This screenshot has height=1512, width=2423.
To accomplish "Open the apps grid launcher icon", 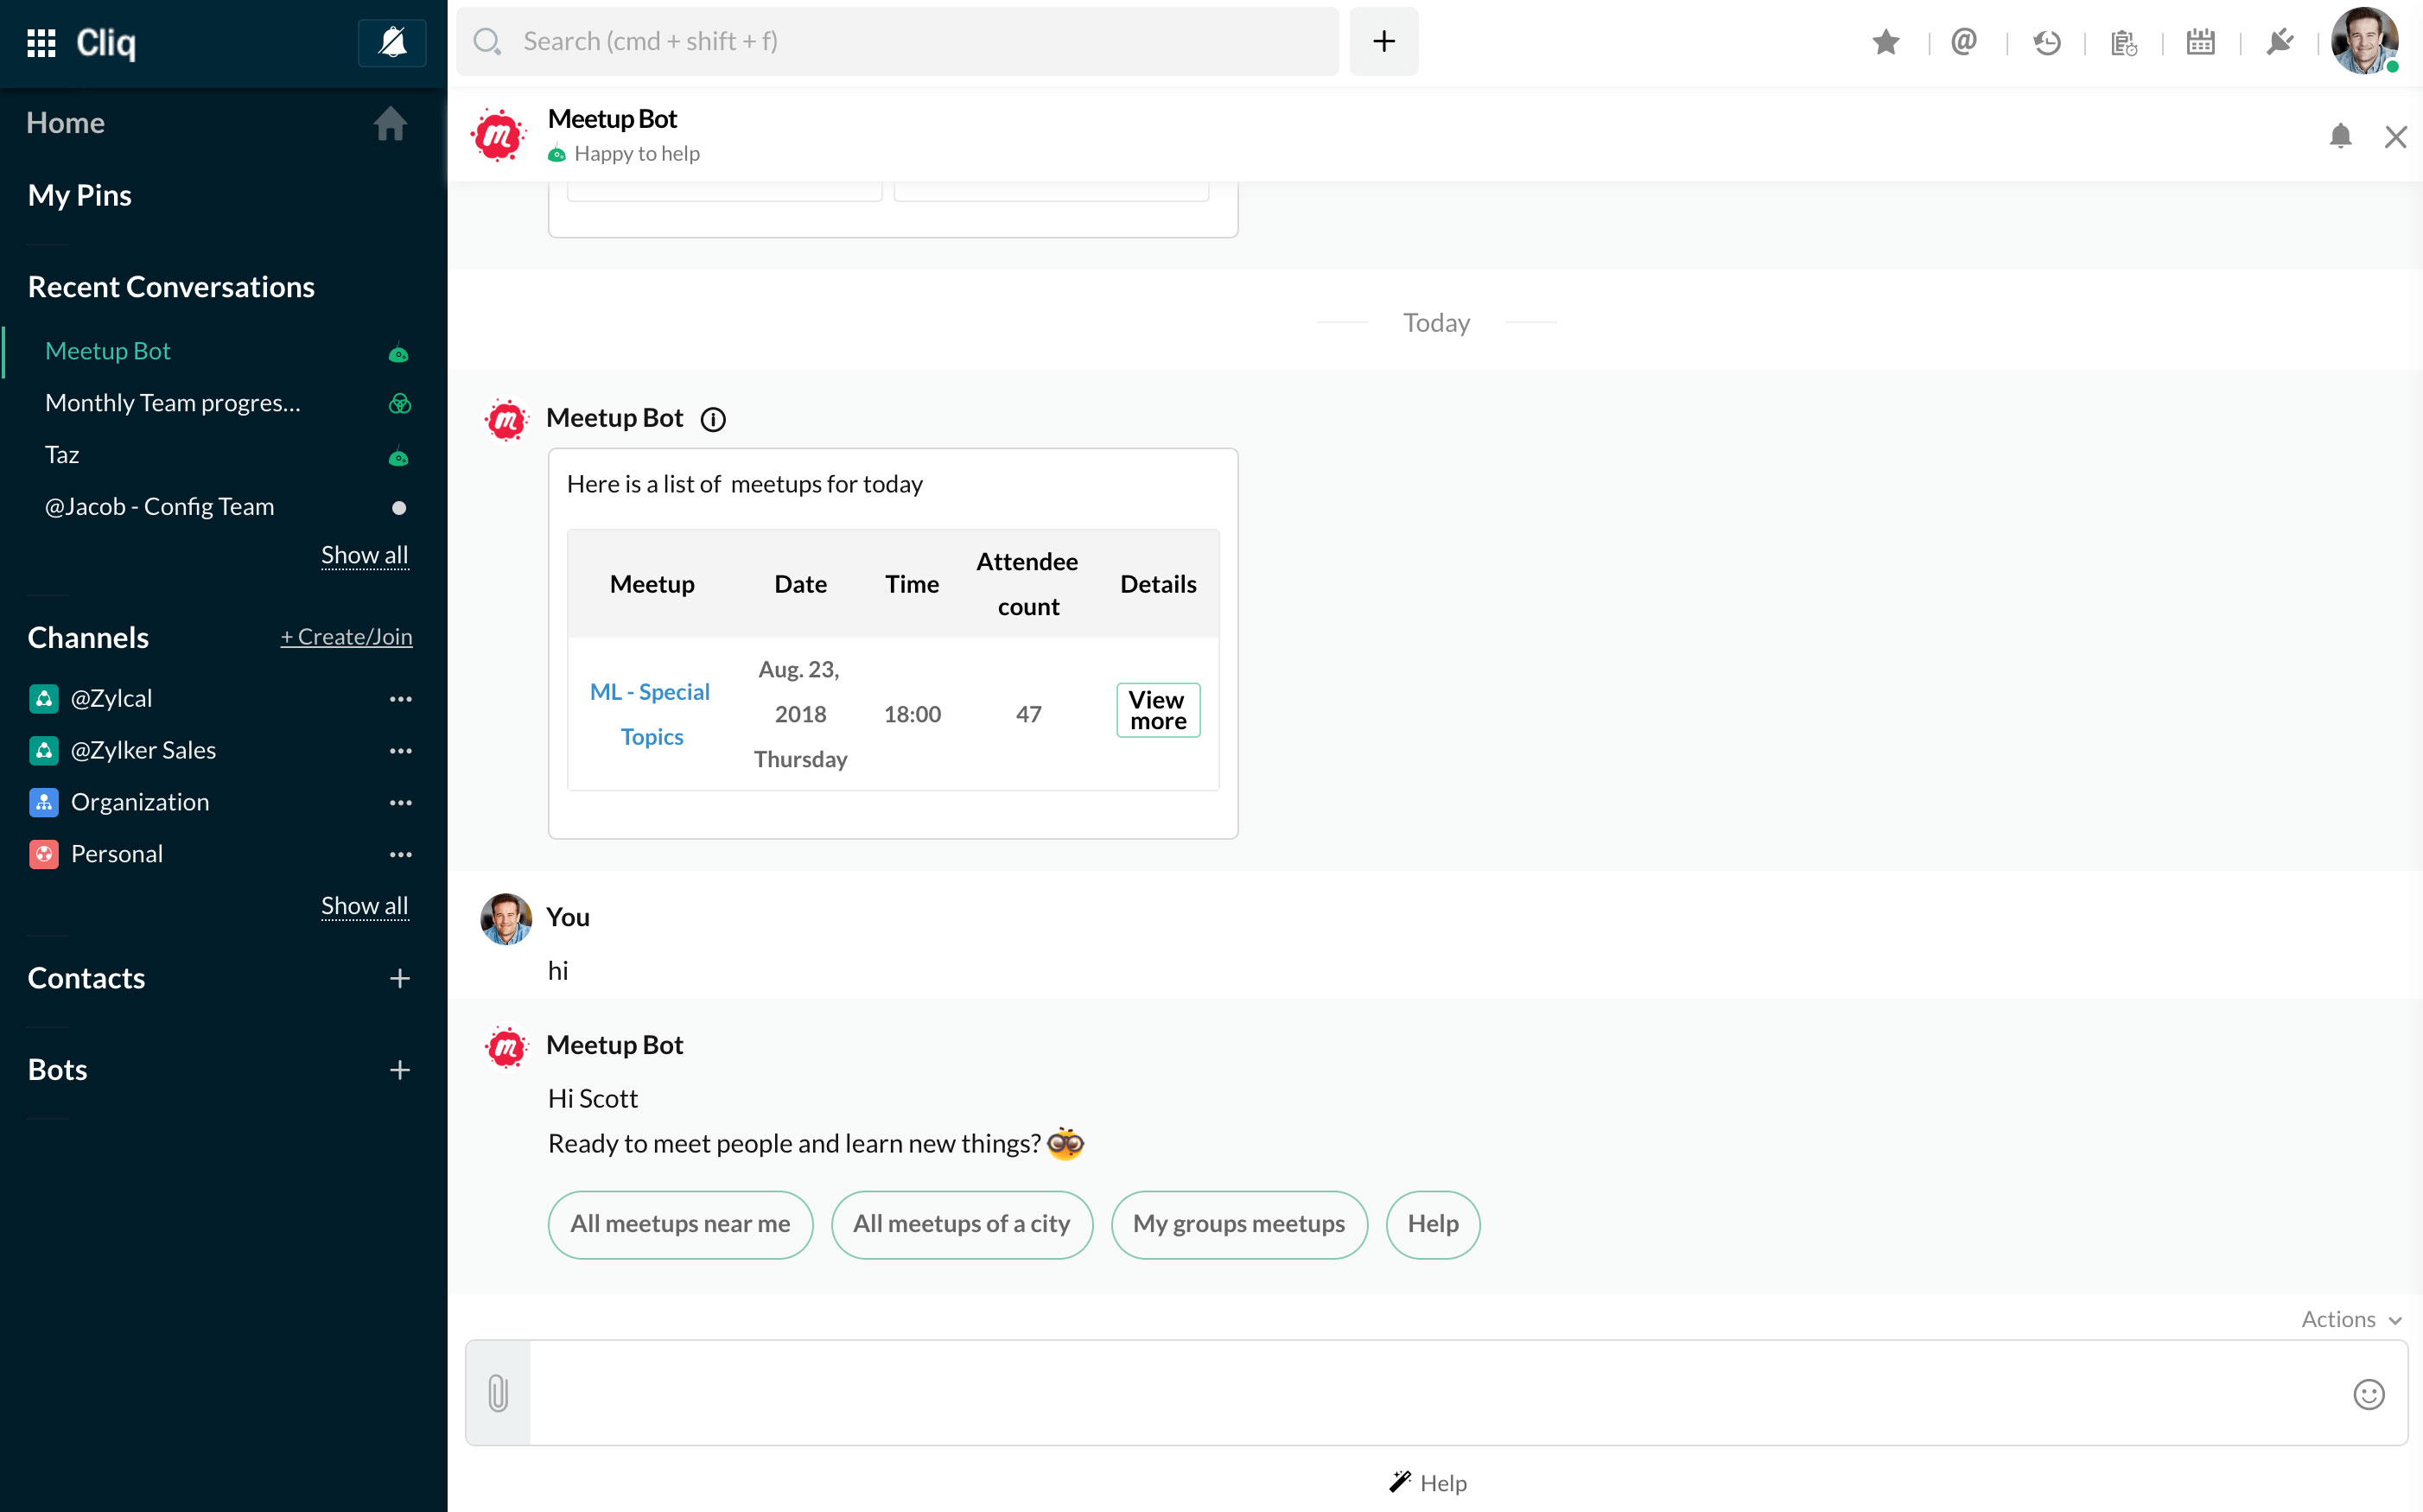I will click(41, 42).
